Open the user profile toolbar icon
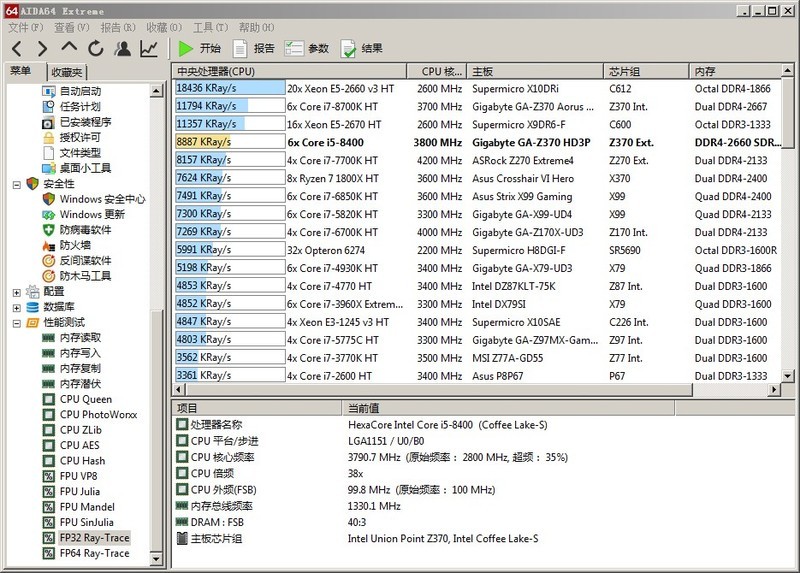This screenshot has height=573, width=800. click(122, 48)
